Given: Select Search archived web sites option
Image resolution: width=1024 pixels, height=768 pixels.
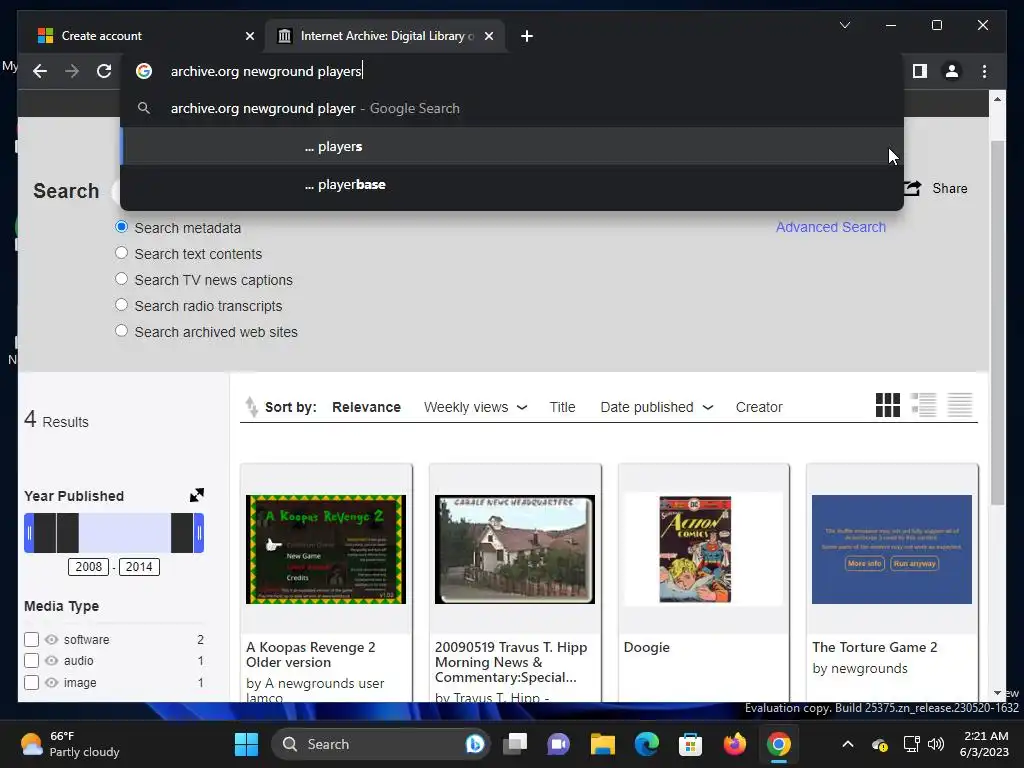Looking at the screenshot, I should (121, 331).
